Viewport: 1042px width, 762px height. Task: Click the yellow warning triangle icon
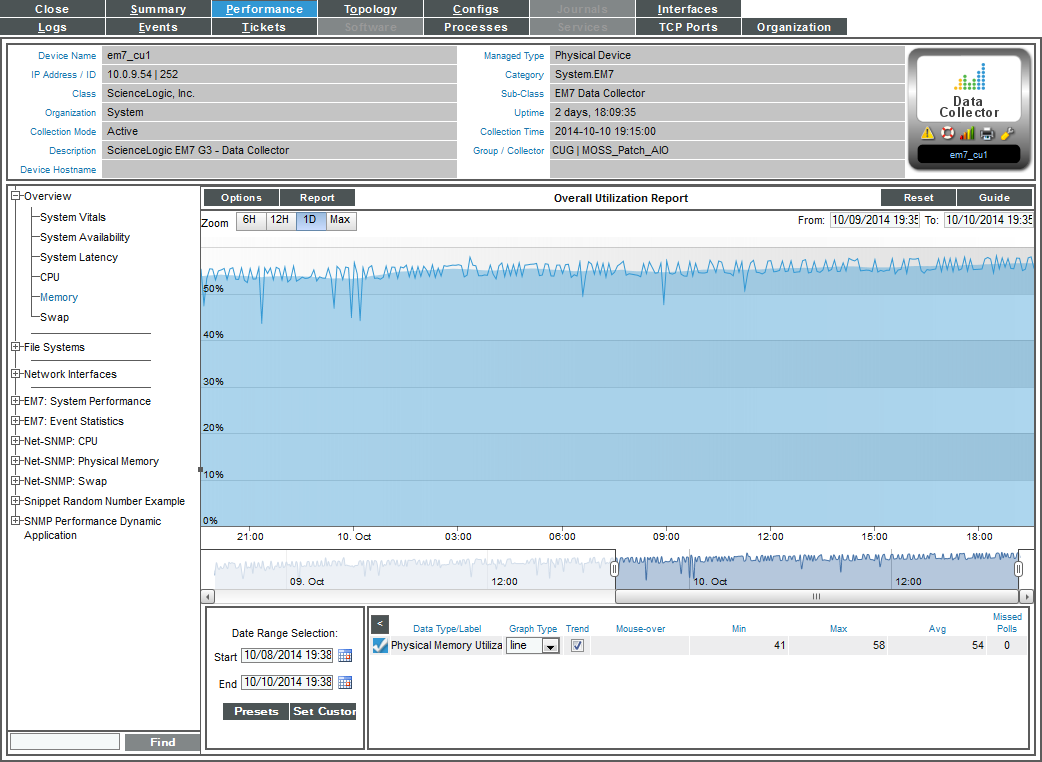(x=928, y=134)
